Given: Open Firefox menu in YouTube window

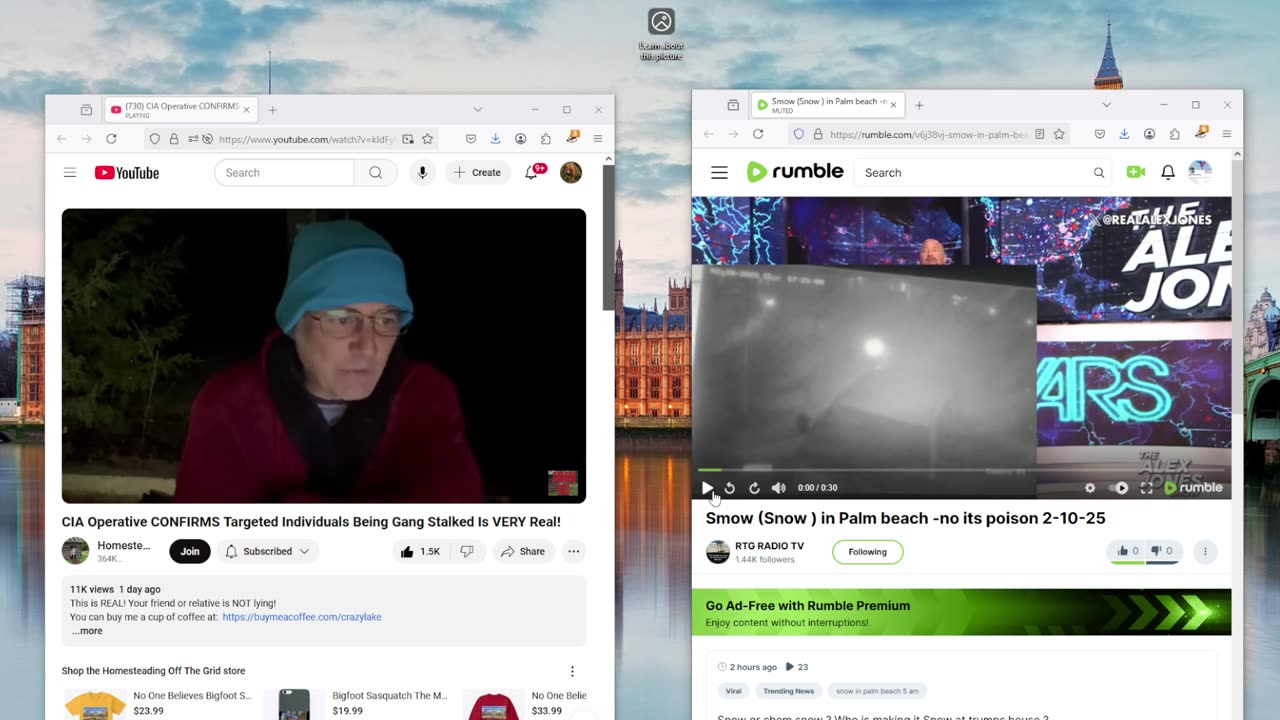Looking at the screenshot, I should [598, 139].
